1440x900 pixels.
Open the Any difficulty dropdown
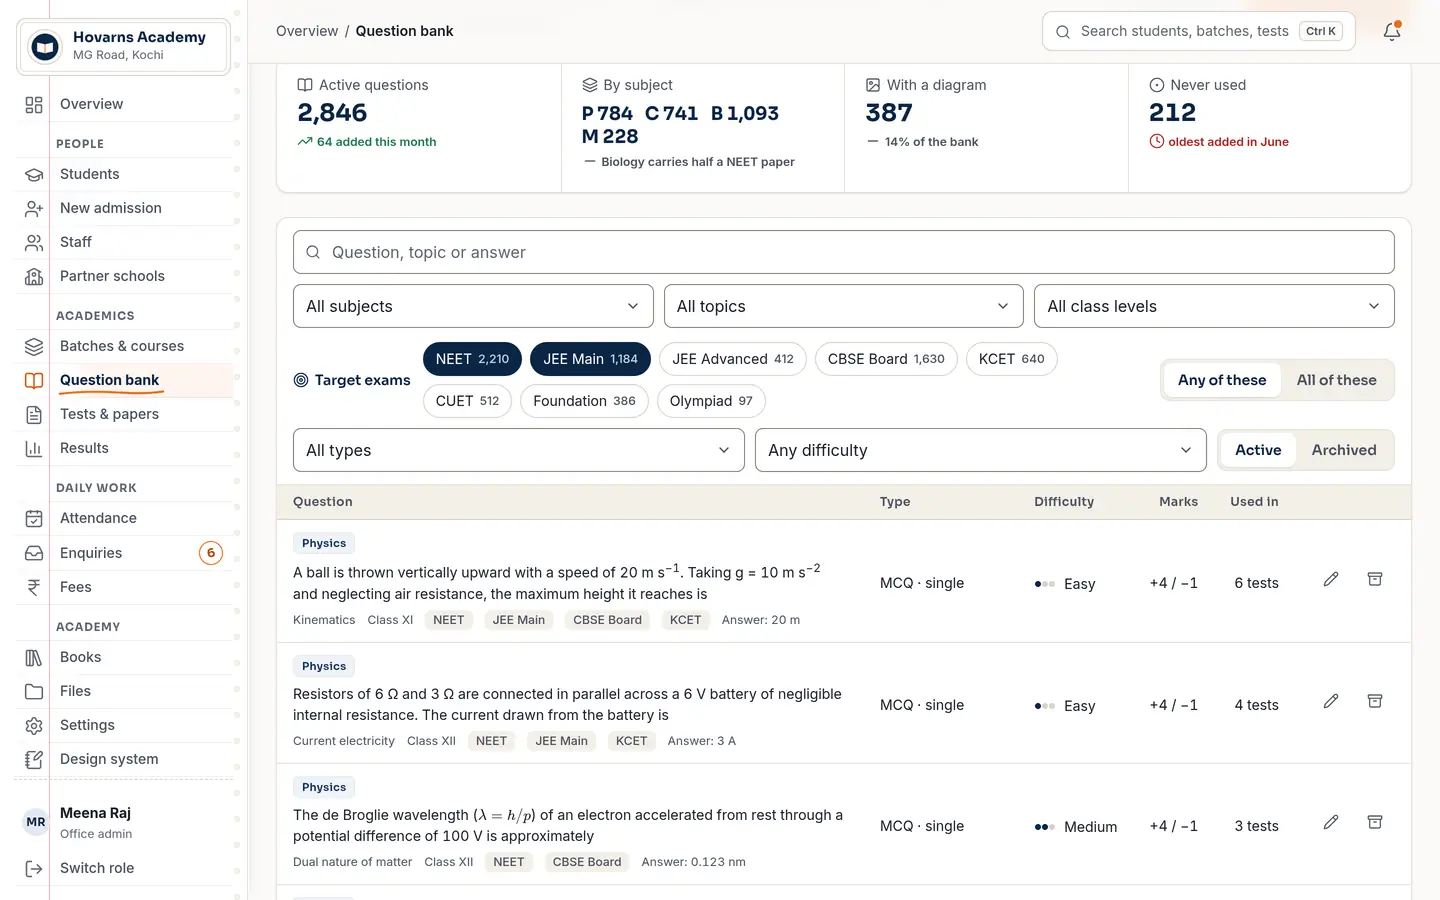(981, 450)
